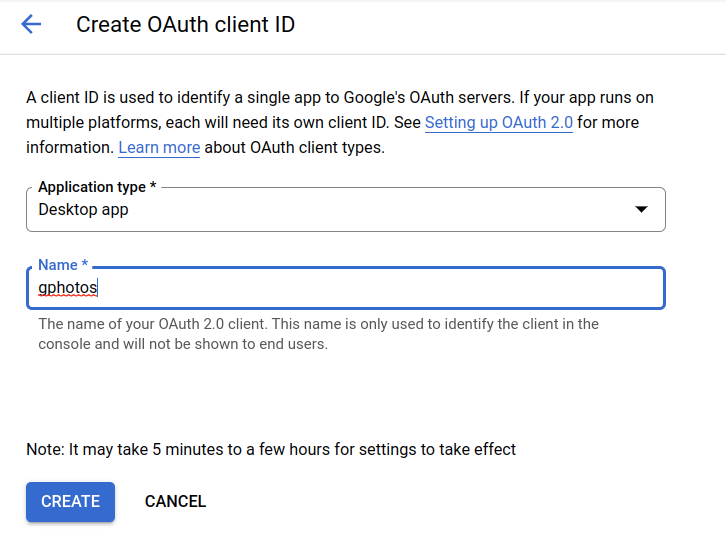726x556 pixels.
Task: Select the 'Desktop app' value text
Action: click(83, 210)
